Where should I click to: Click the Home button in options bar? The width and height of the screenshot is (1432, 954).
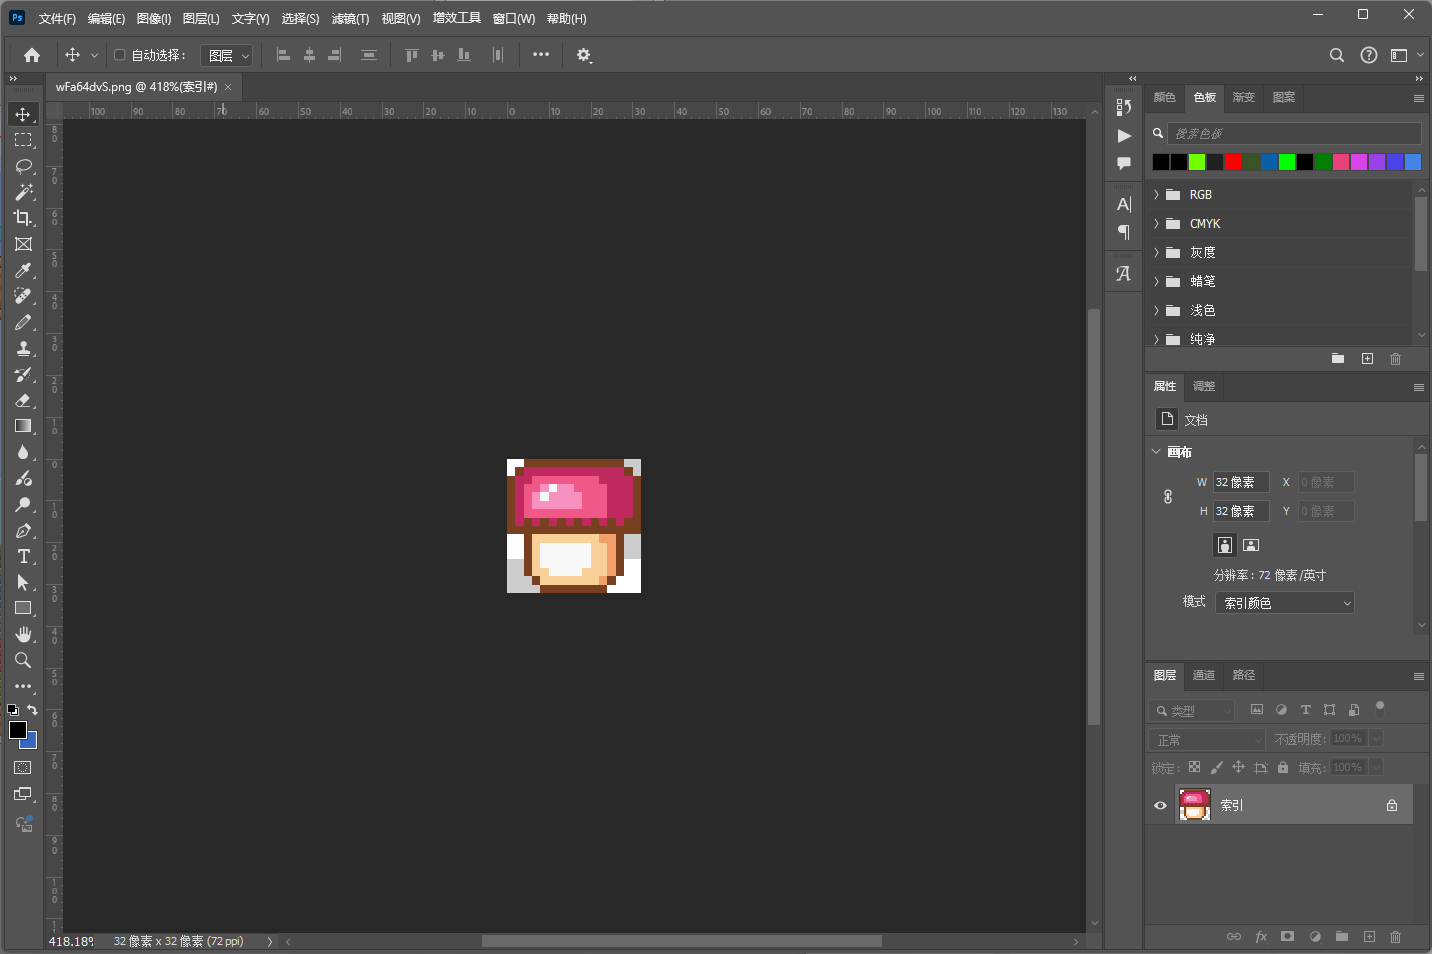[32, 55]
